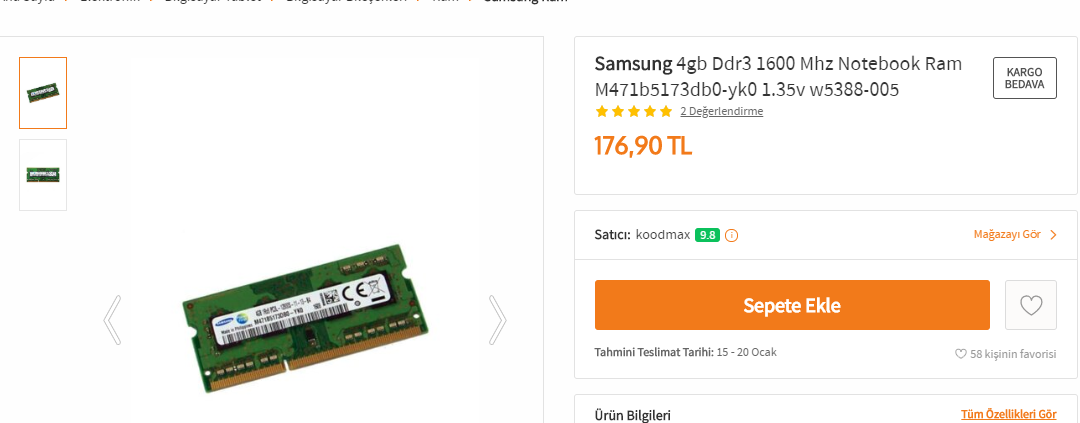Open Tüm Özellikleri Gör link
The height and width of the screenshot is (423, 1080).
click(1008, 414)
